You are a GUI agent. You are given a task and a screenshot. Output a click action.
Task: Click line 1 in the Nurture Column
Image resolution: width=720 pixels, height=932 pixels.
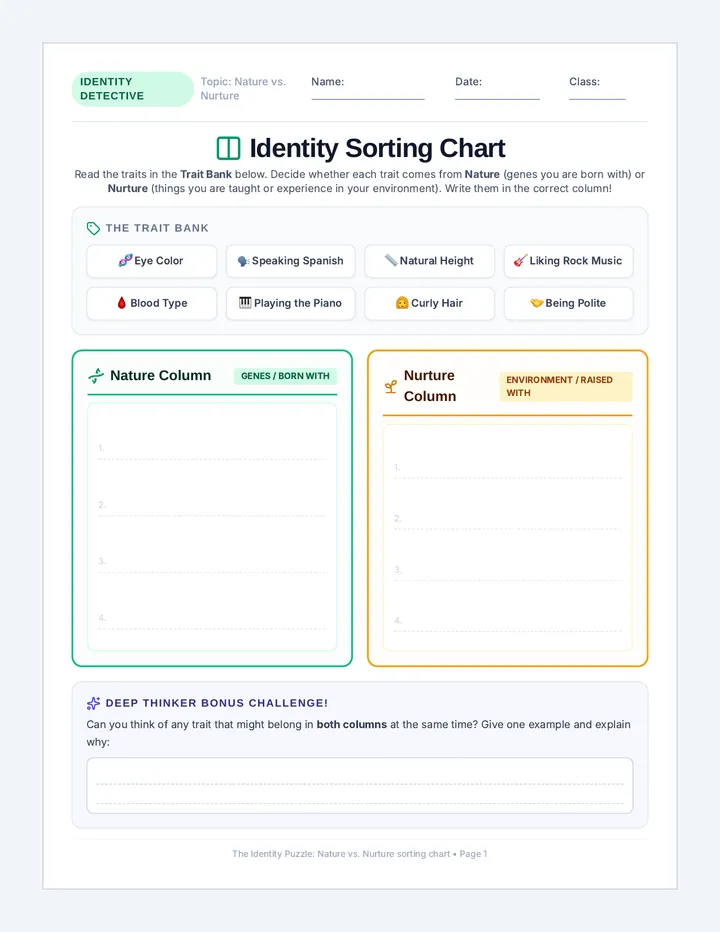click(508, 468)
